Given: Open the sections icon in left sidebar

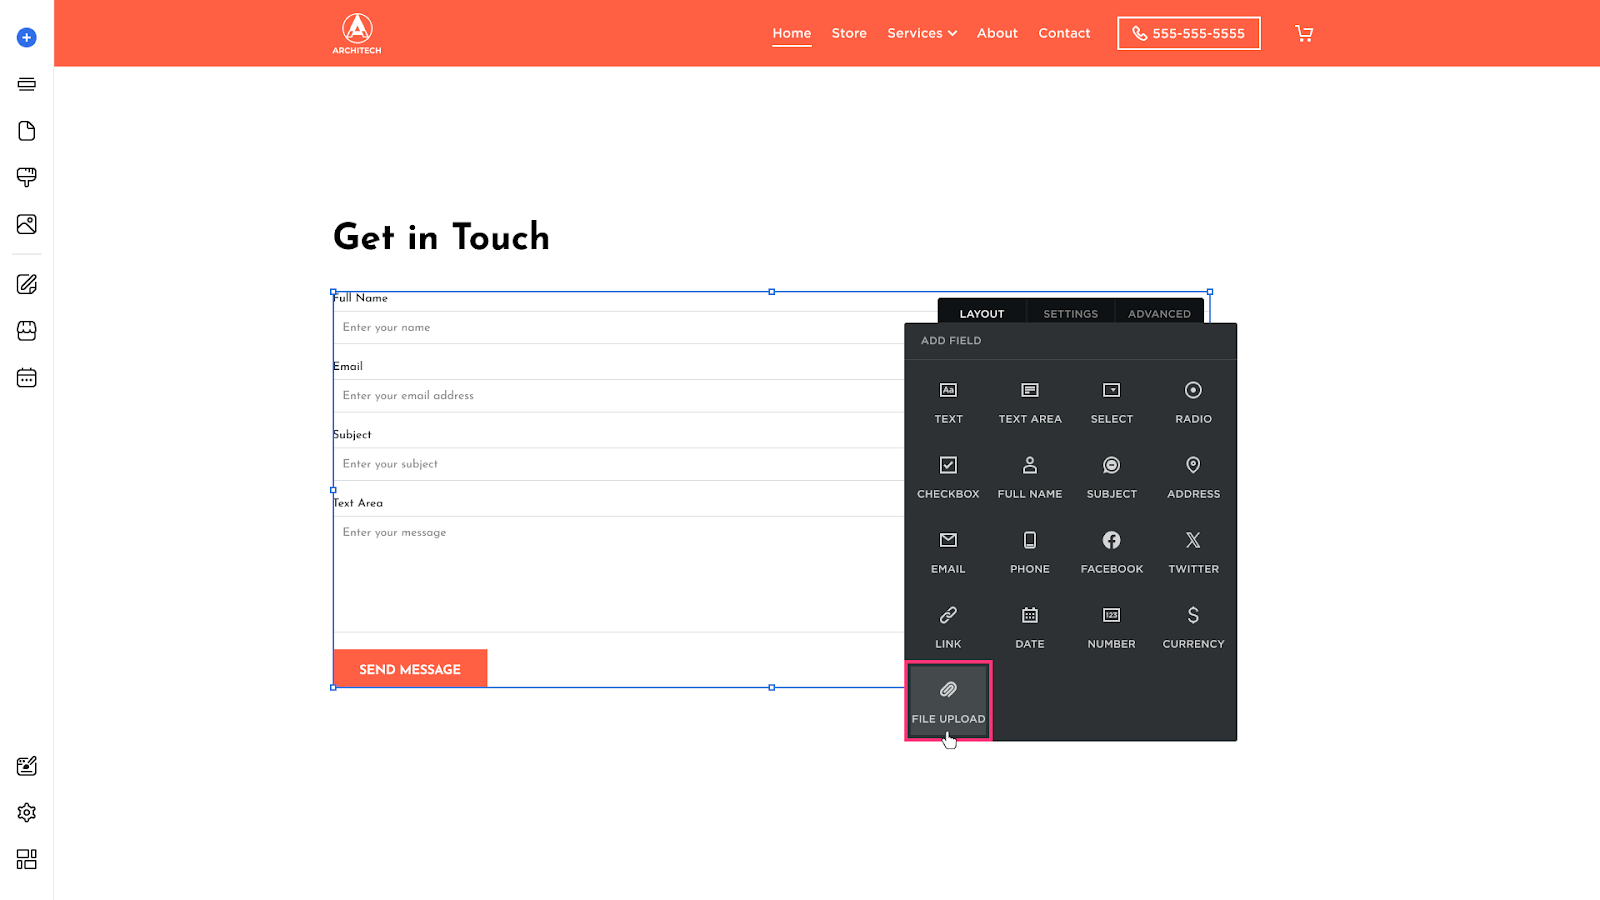Looking at the screenshot, I should click(27, 84).
